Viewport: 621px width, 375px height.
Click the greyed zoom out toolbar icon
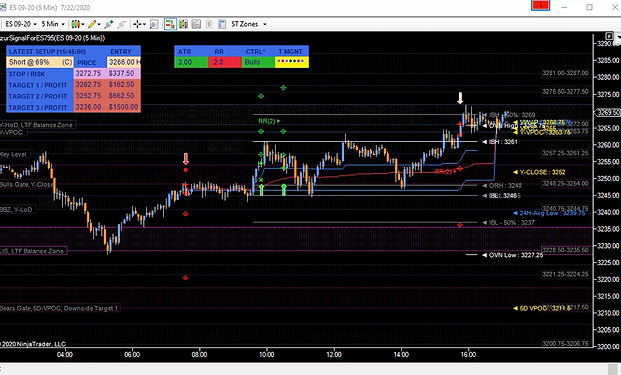[122, 24]
